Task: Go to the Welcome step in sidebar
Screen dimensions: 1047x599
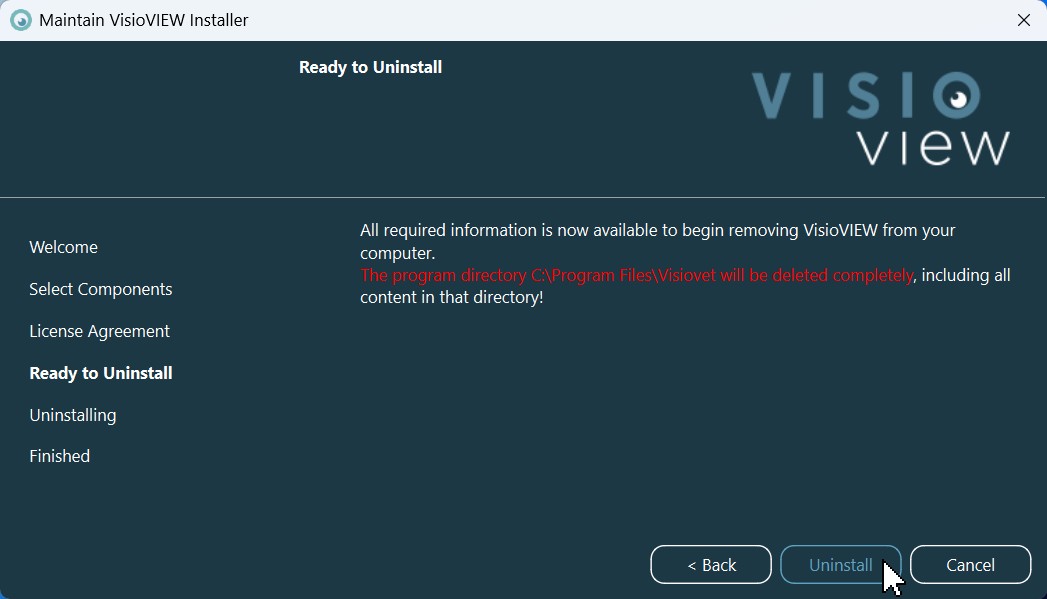Action: click(x=64, y=247)
